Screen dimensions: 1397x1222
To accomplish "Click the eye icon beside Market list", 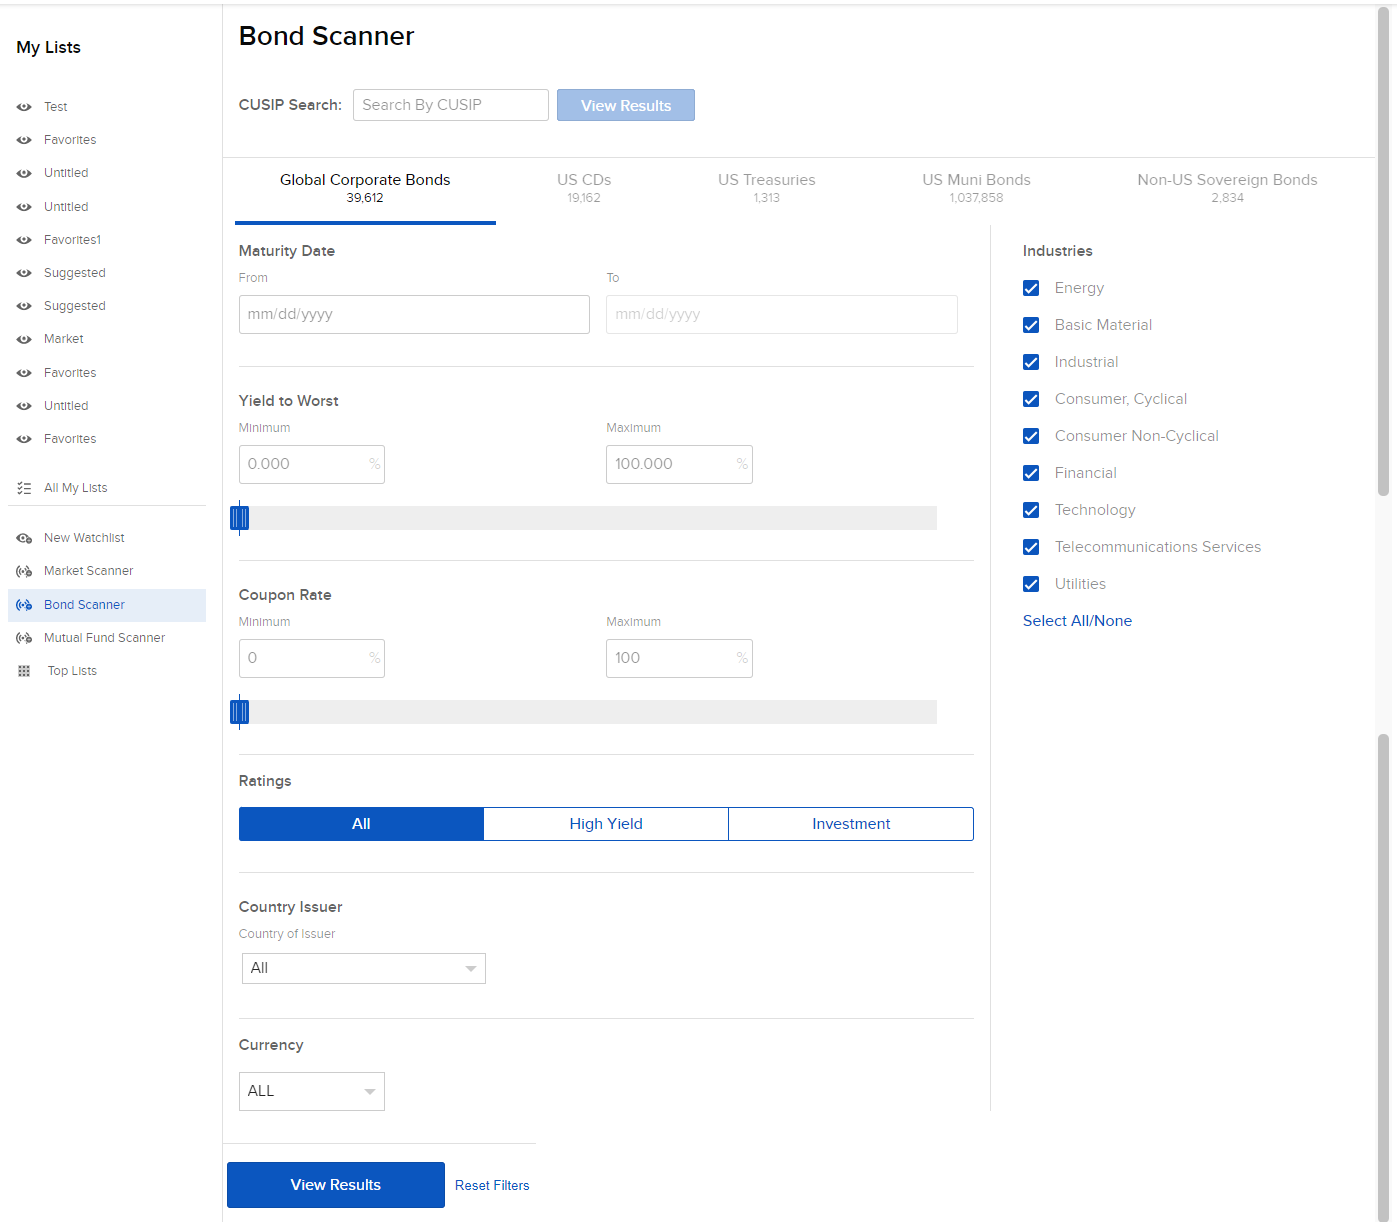I will pyautogui.click(x=24, y=340).
